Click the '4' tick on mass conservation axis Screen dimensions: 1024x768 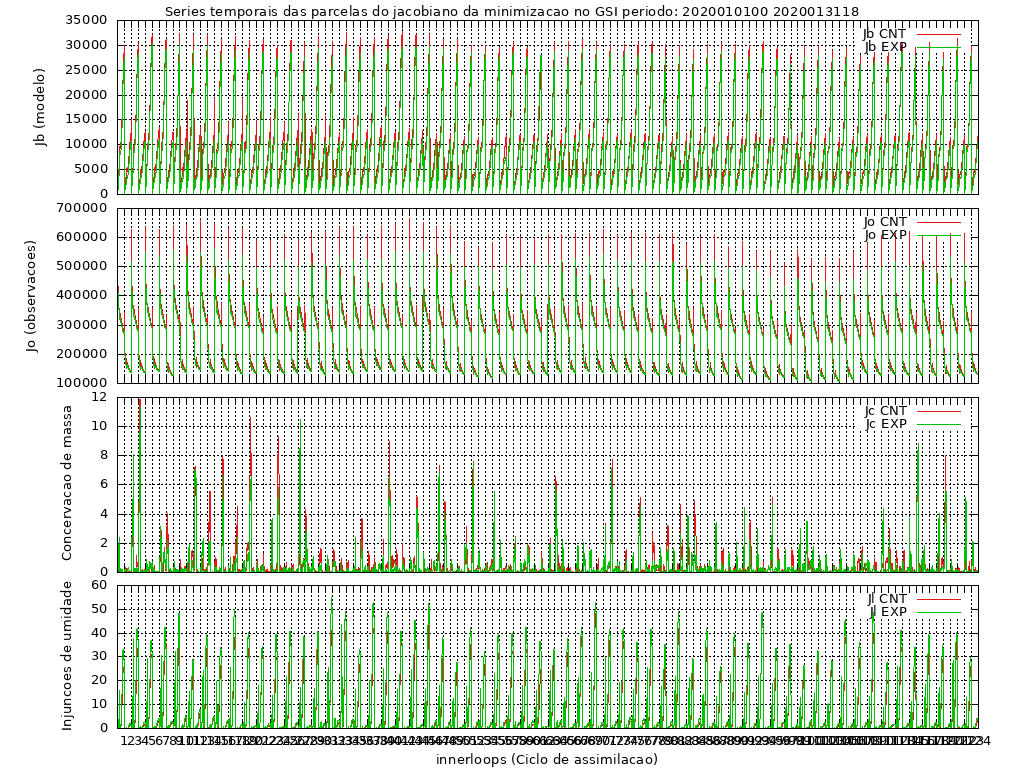coord(103,514)
